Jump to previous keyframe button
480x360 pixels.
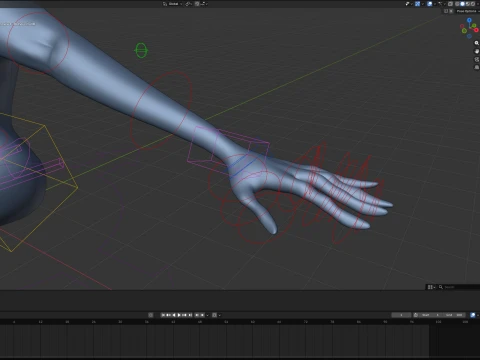point(168,315)
